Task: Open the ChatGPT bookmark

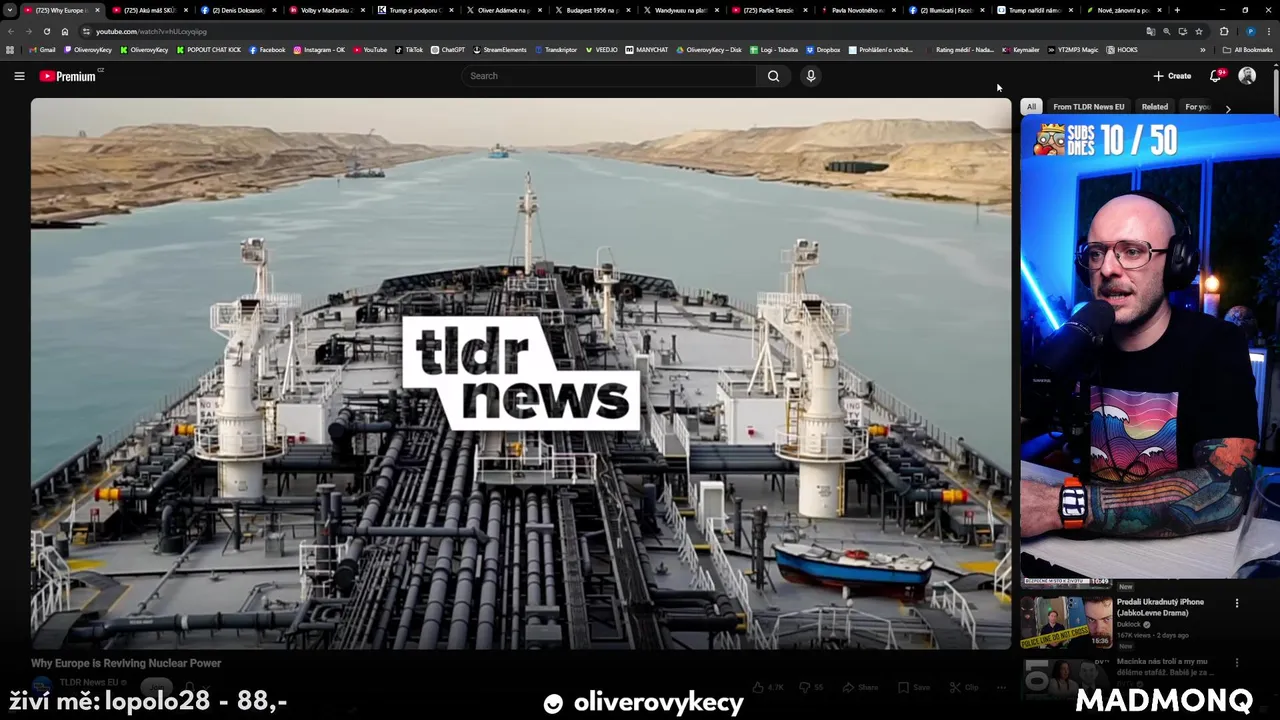Action: coord(448,50)
